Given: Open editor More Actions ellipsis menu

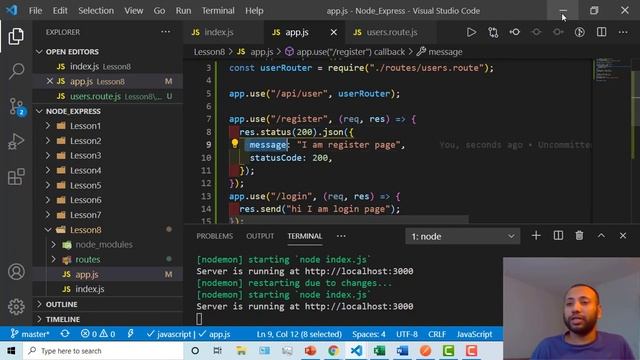Looking at the screenshot, I should coord(623,32).
